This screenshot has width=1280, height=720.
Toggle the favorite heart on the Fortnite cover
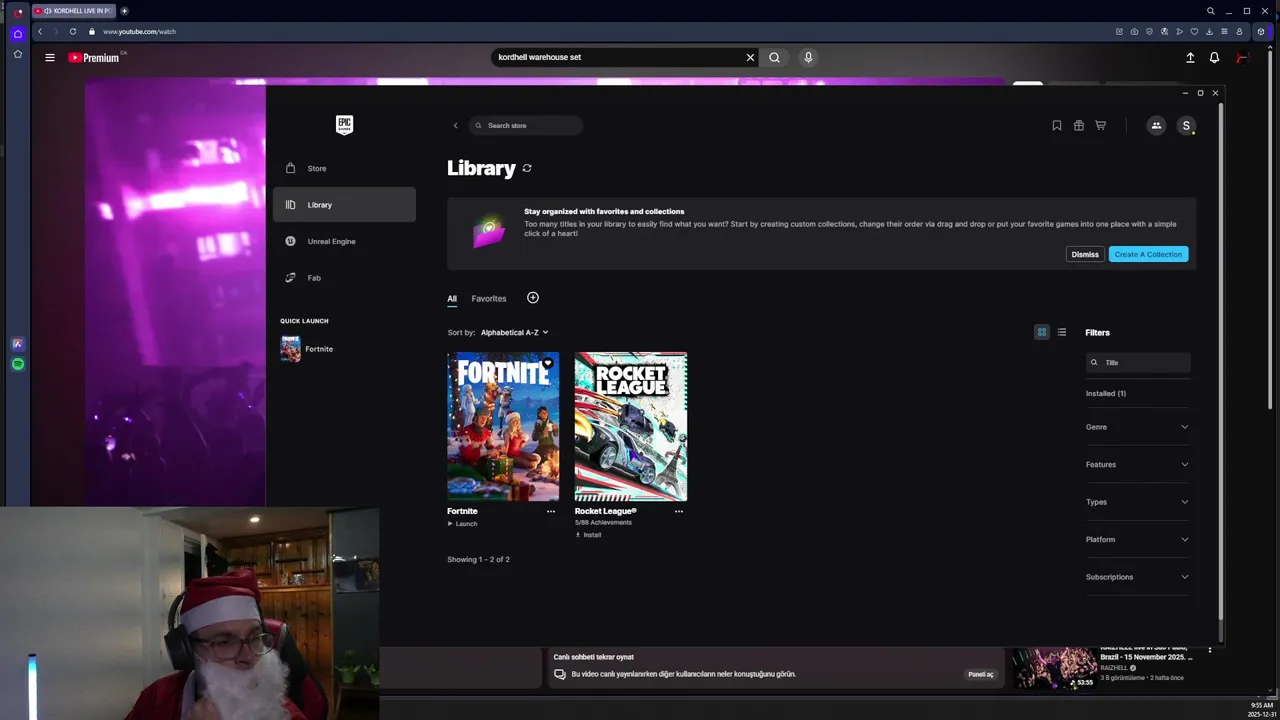pyautogui.click(x=548, y=363)
